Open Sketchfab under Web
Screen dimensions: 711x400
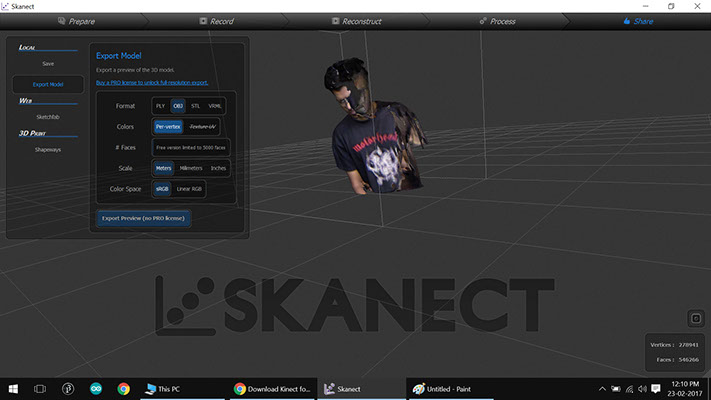48,117
